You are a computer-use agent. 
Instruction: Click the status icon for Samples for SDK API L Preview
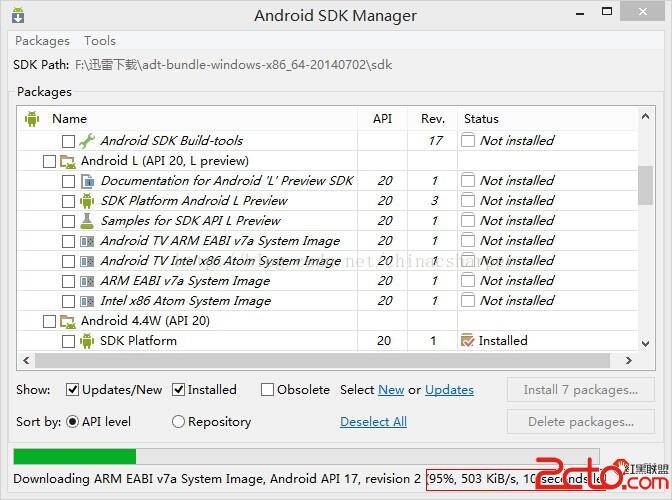pos(468,221)
